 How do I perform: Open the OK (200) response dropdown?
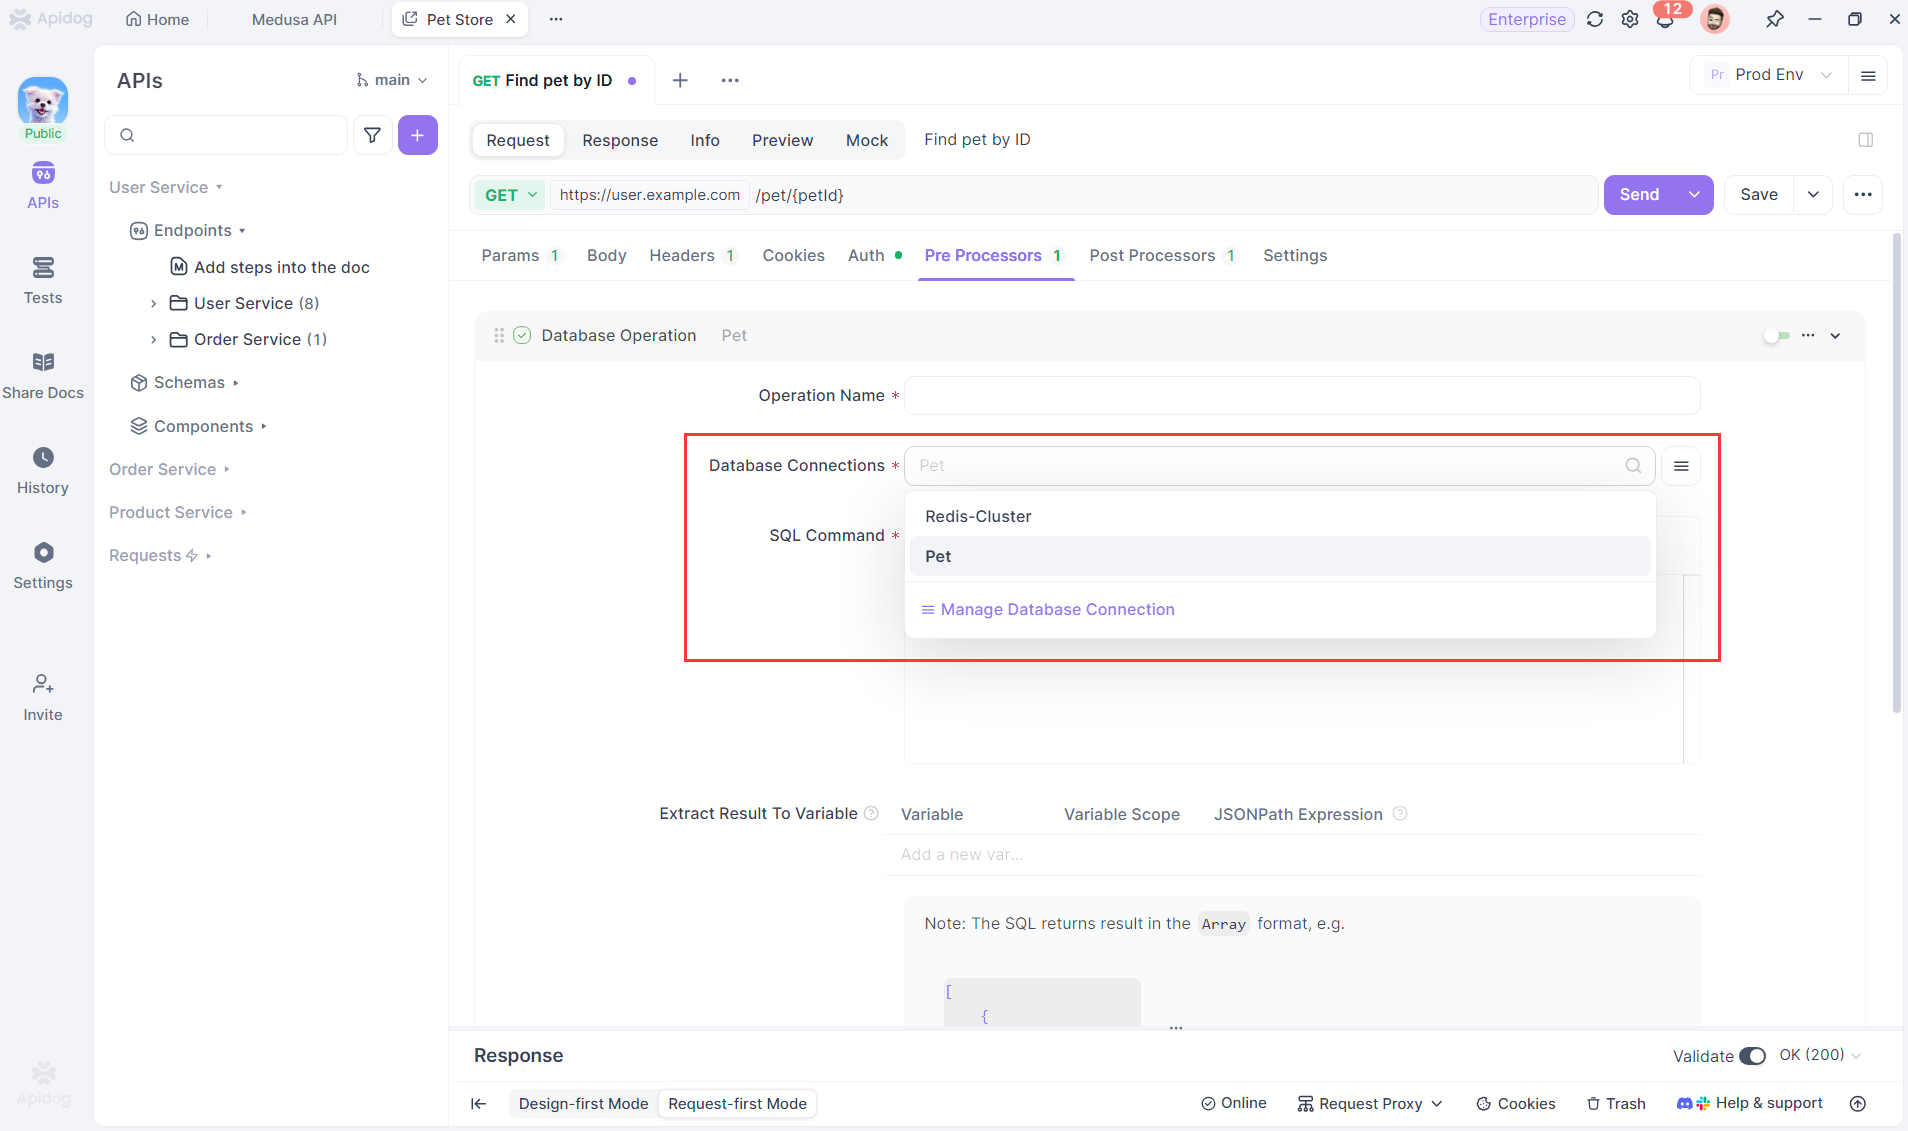1820,1056
